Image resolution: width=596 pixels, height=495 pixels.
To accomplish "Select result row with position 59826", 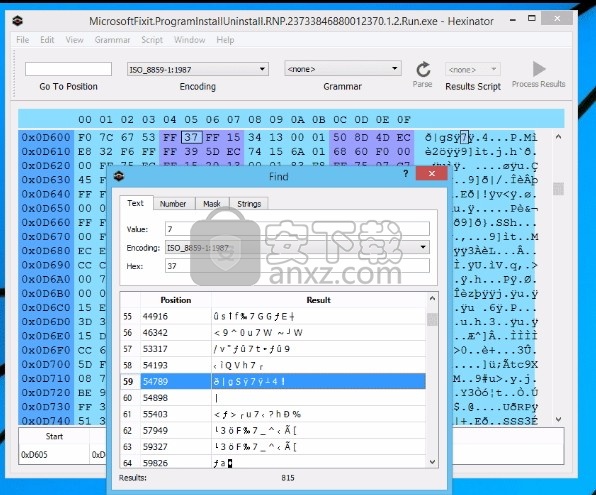I will tap(273, 463).
